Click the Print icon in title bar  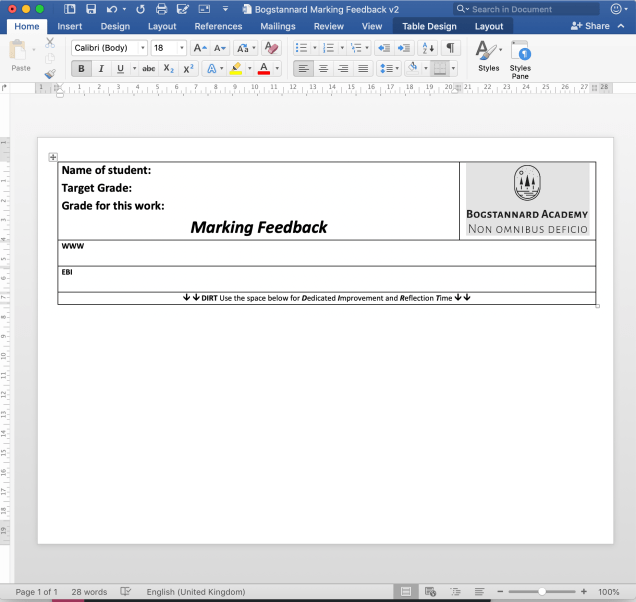coord(161,9)
